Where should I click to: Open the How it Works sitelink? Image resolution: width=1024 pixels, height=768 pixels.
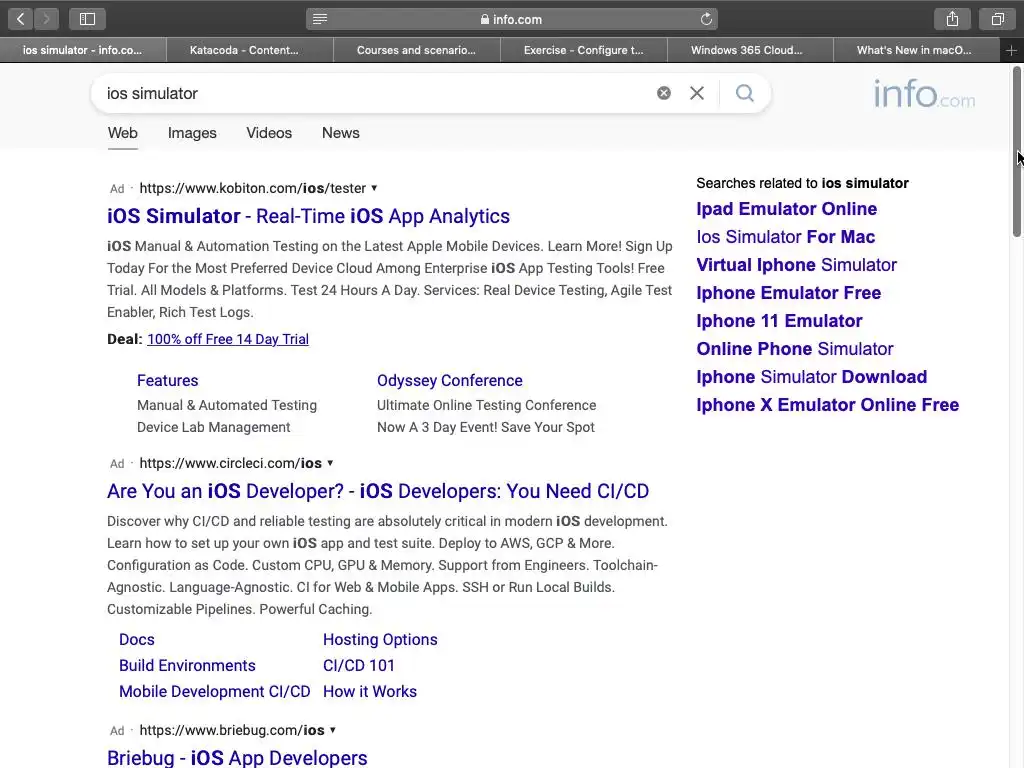370,692
